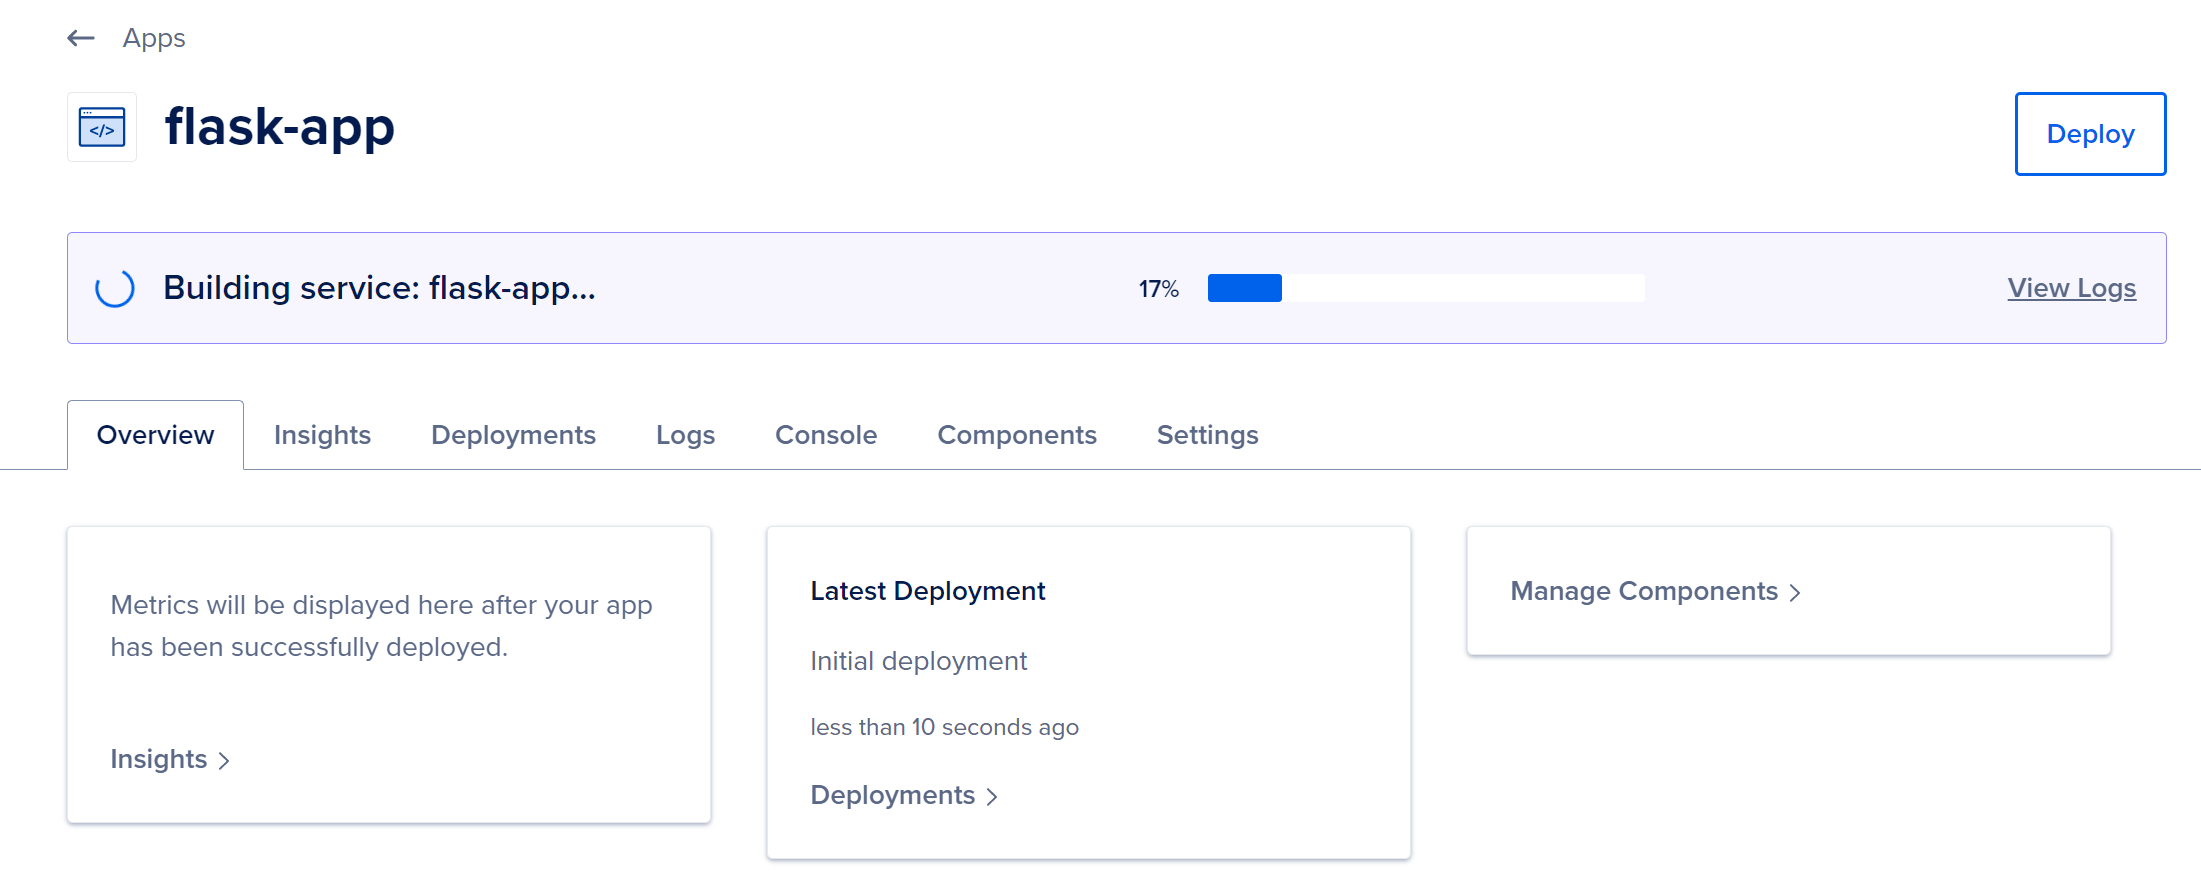Click 'Building service: flask-app...' status text
Screen dimensions: 2201x882
point(379,288)
